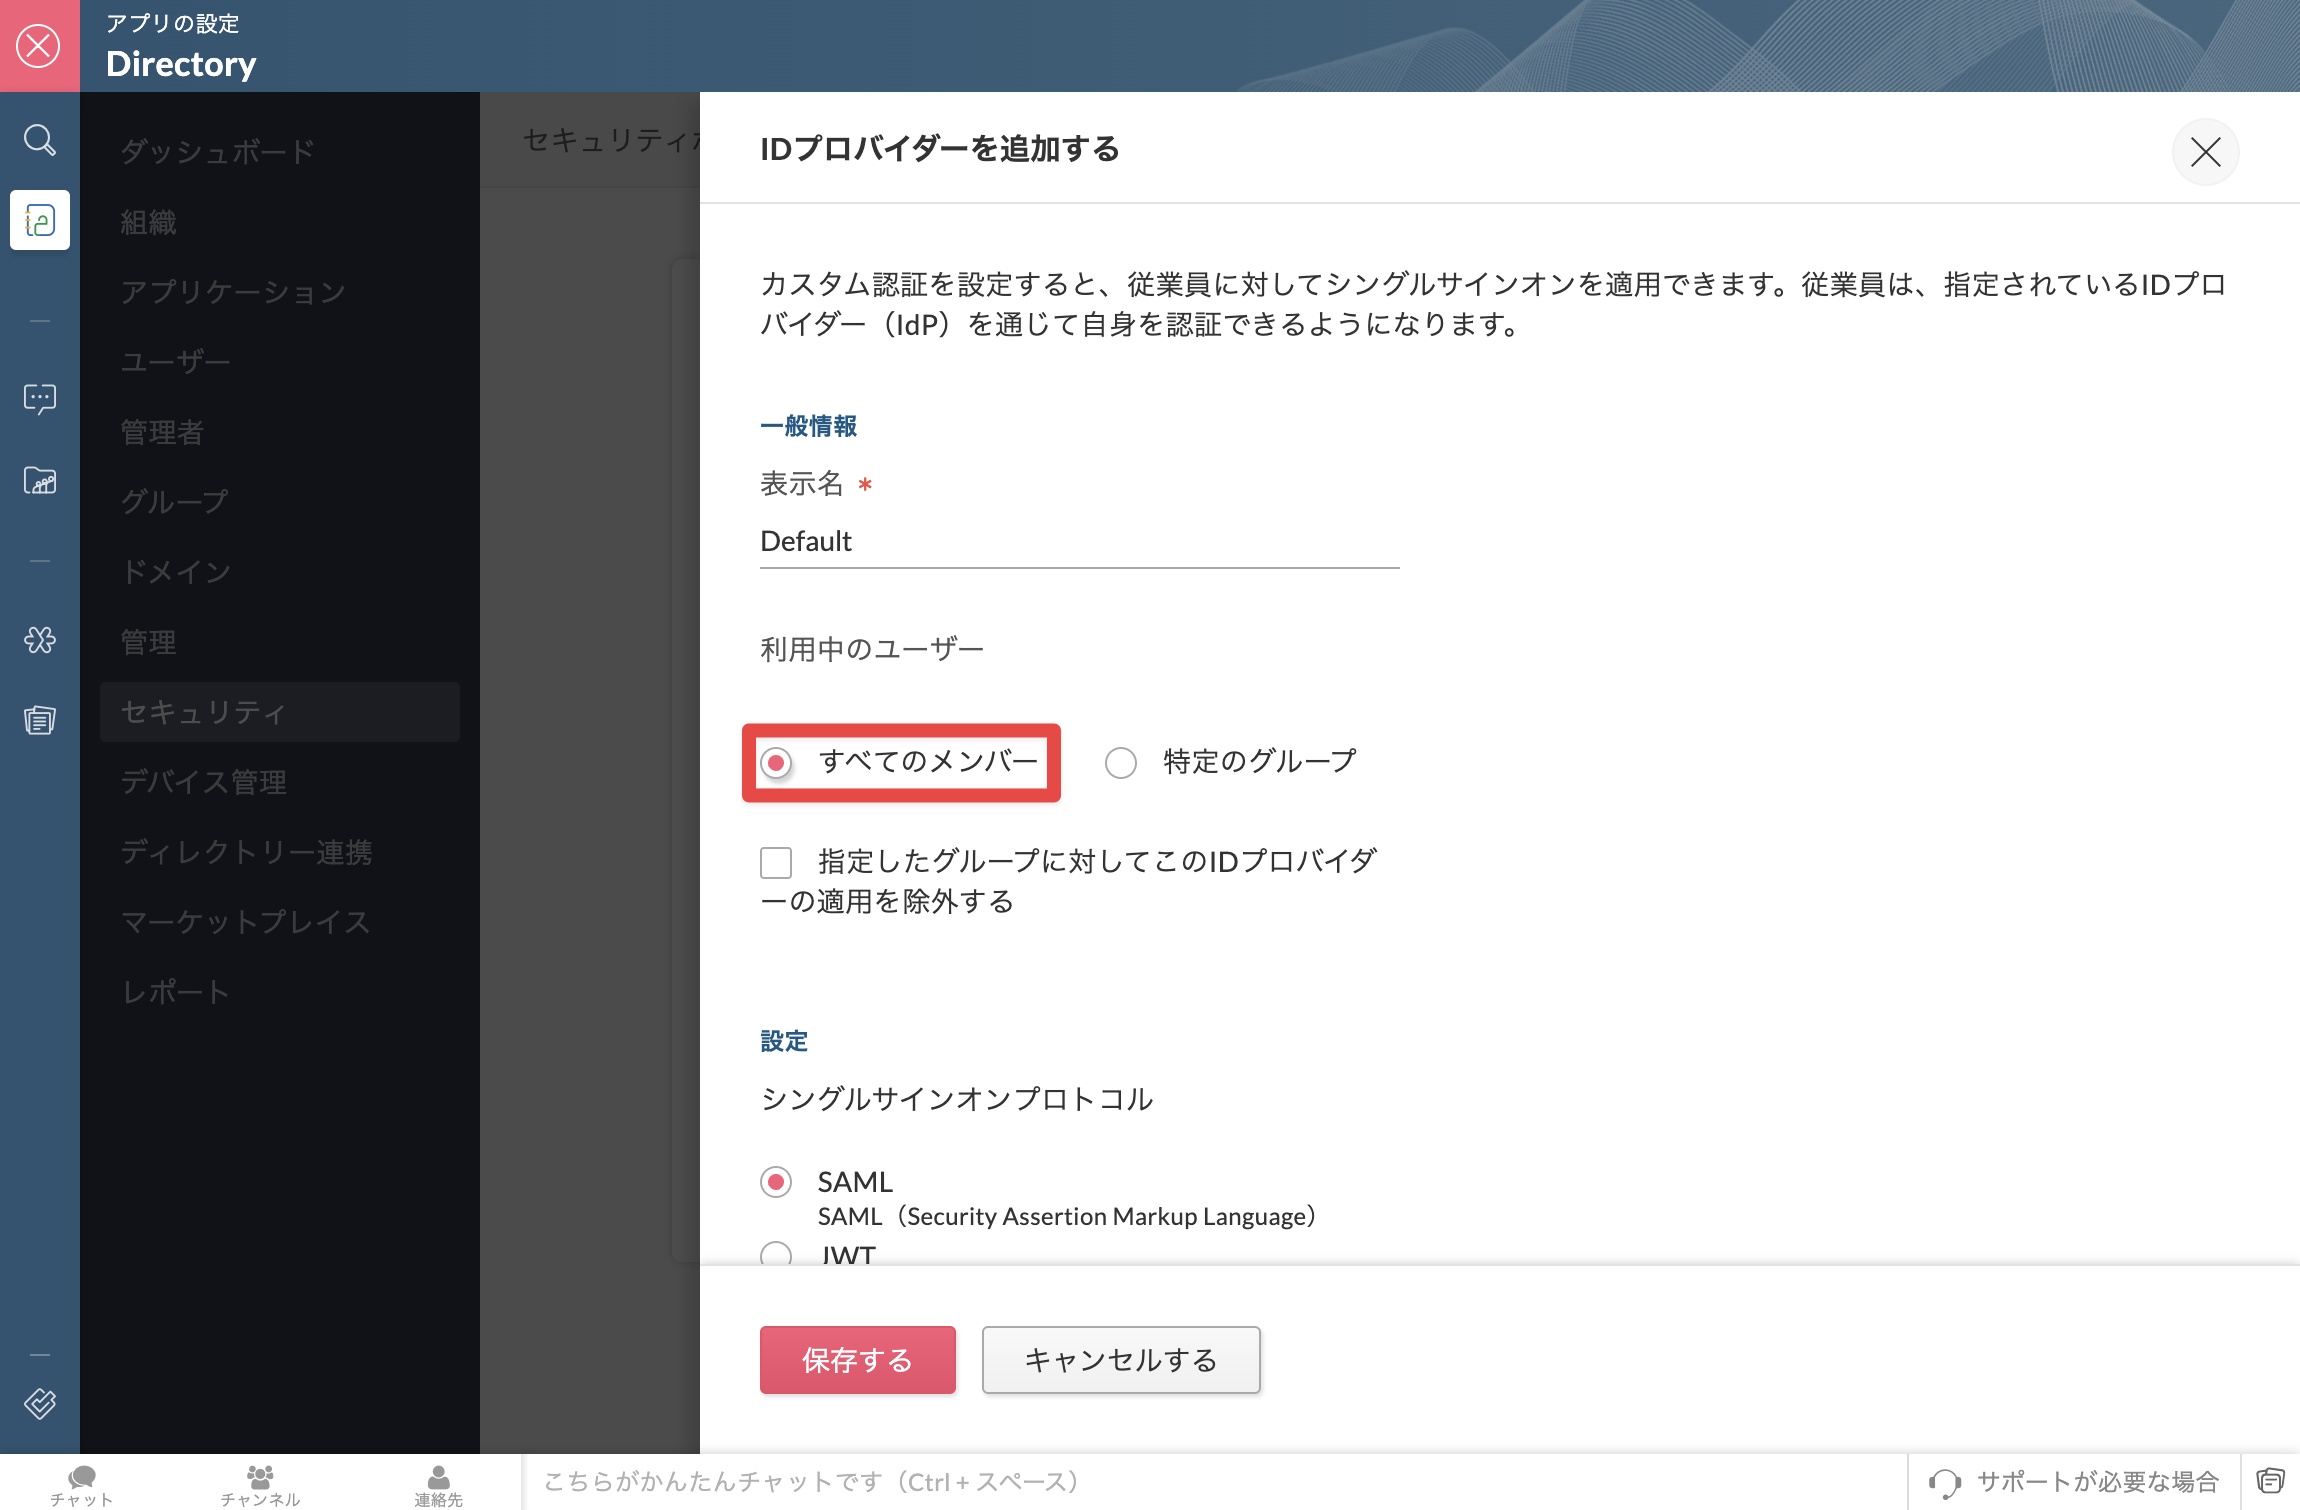Open Contacts icon in bottom bar
2300x1510 pixels.
tap(438, 1484)
